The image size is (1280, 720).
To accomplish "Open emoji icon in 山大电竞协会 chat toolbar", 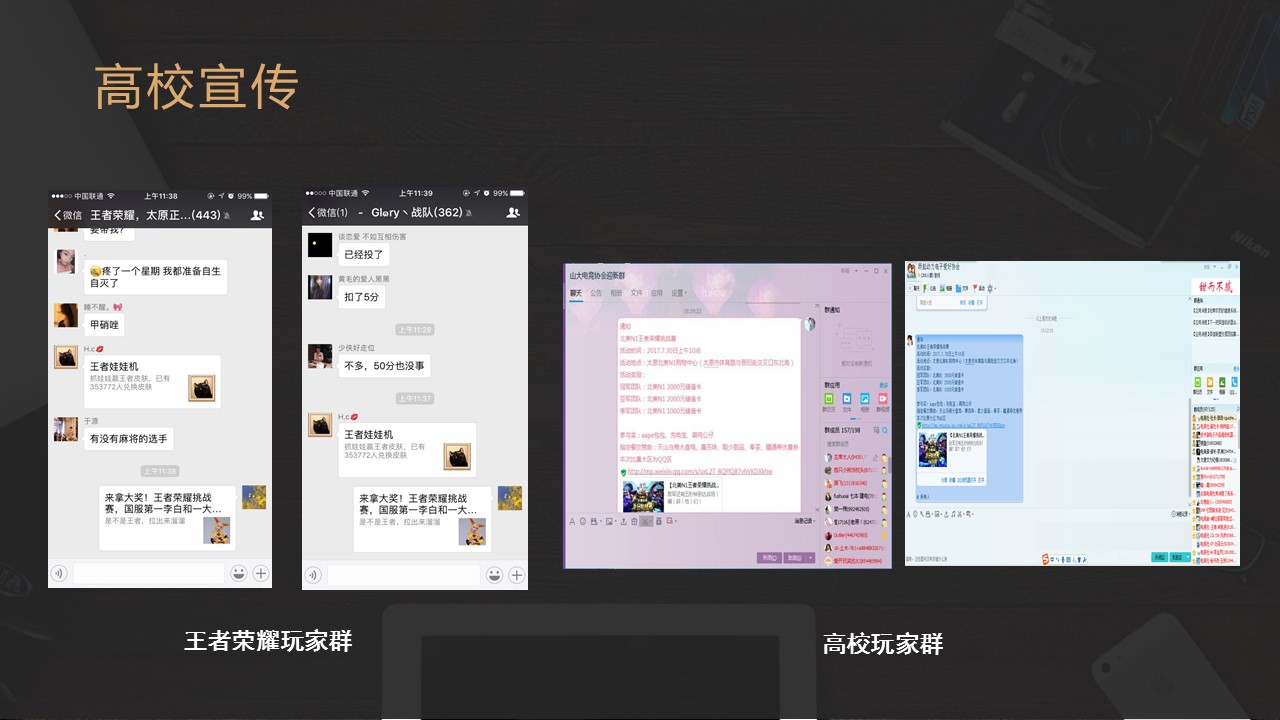I will pos(584,521).
